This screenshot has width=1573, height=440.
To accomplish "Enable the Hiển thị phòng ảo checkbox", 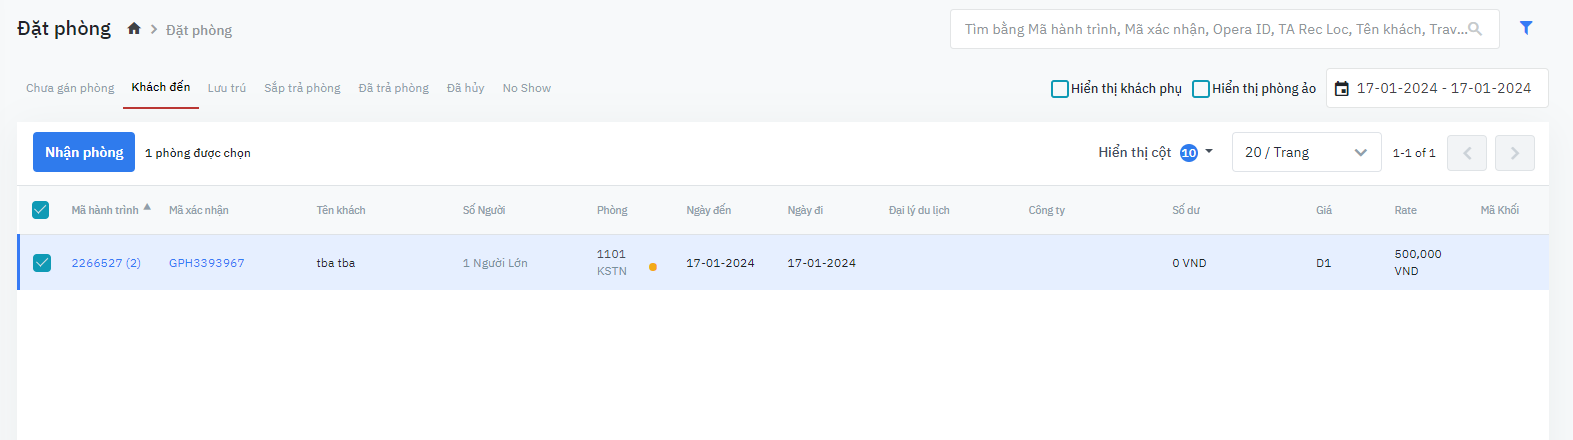I will (1201, 89).
